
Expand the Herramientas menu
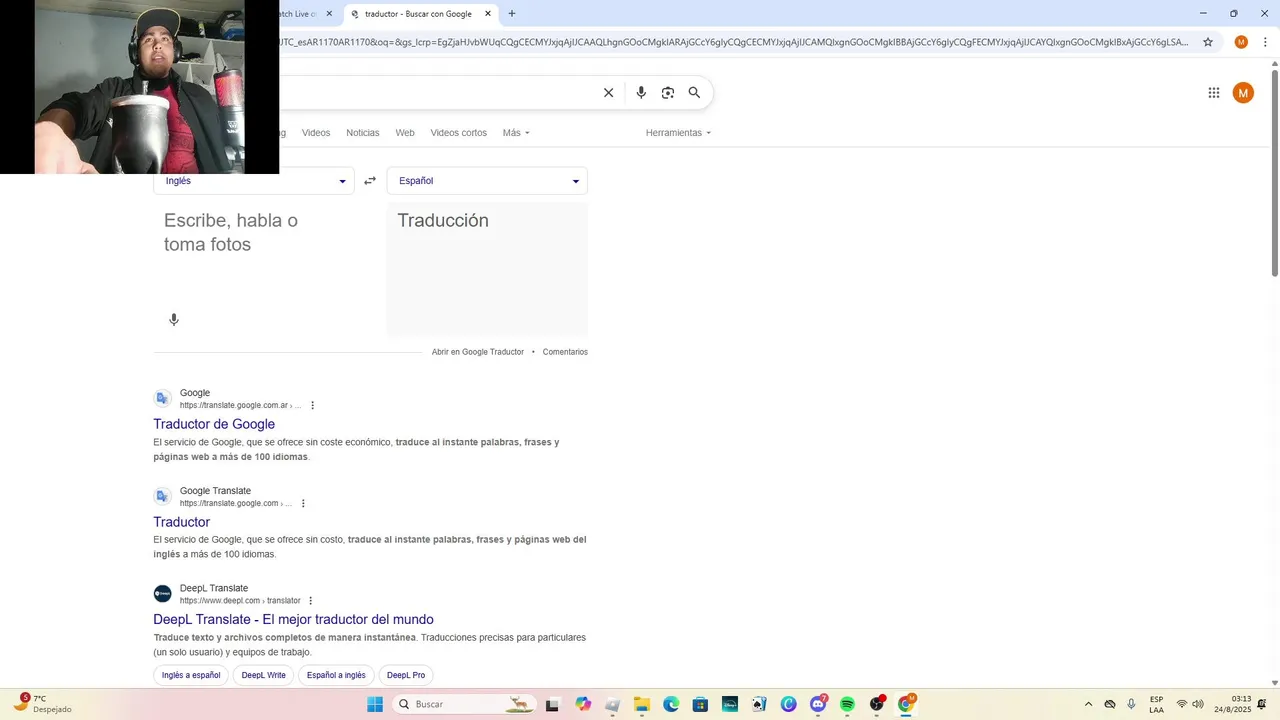678,133
